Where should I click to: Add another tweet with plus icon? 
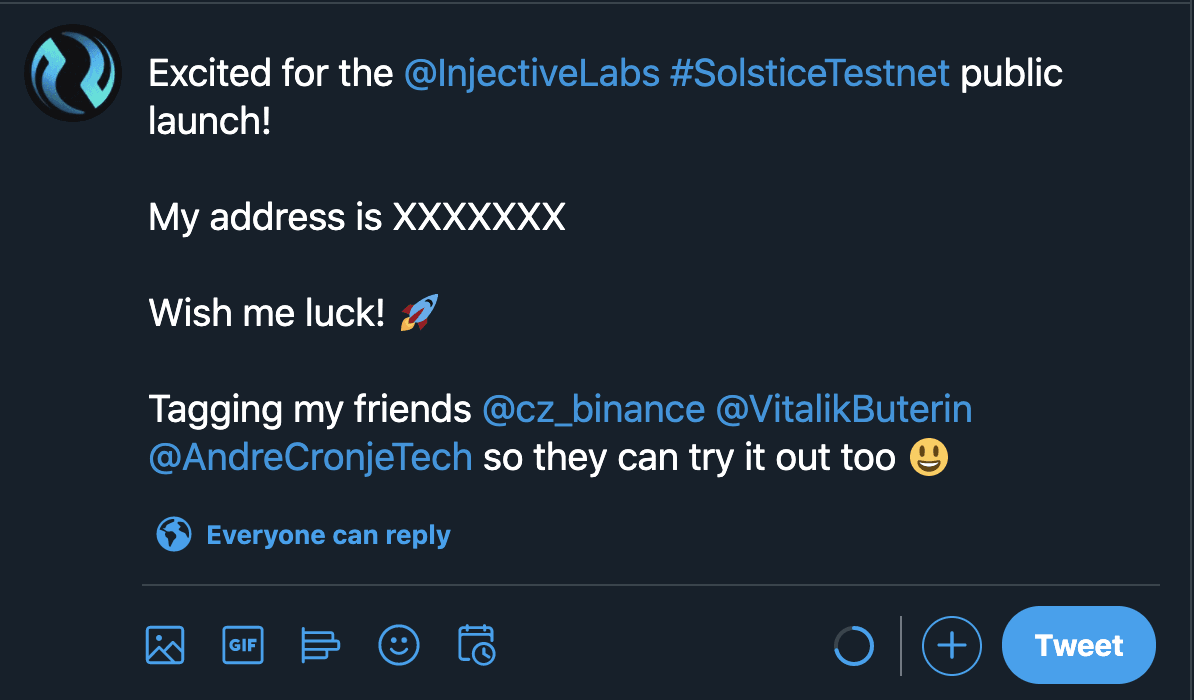pos(951,646)
